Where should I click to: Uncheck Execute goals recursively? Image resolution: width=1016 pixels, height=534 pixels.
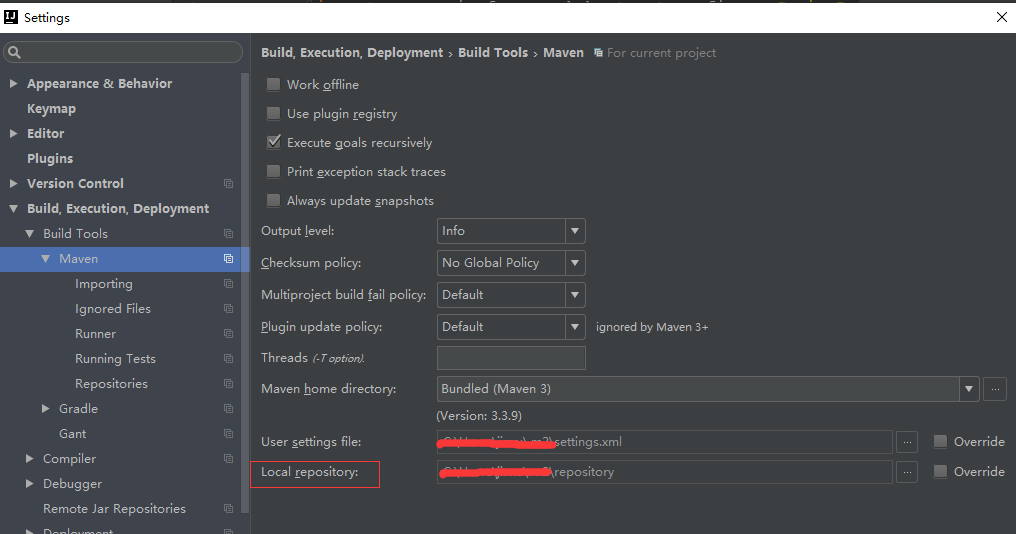[x=274, y=143]
